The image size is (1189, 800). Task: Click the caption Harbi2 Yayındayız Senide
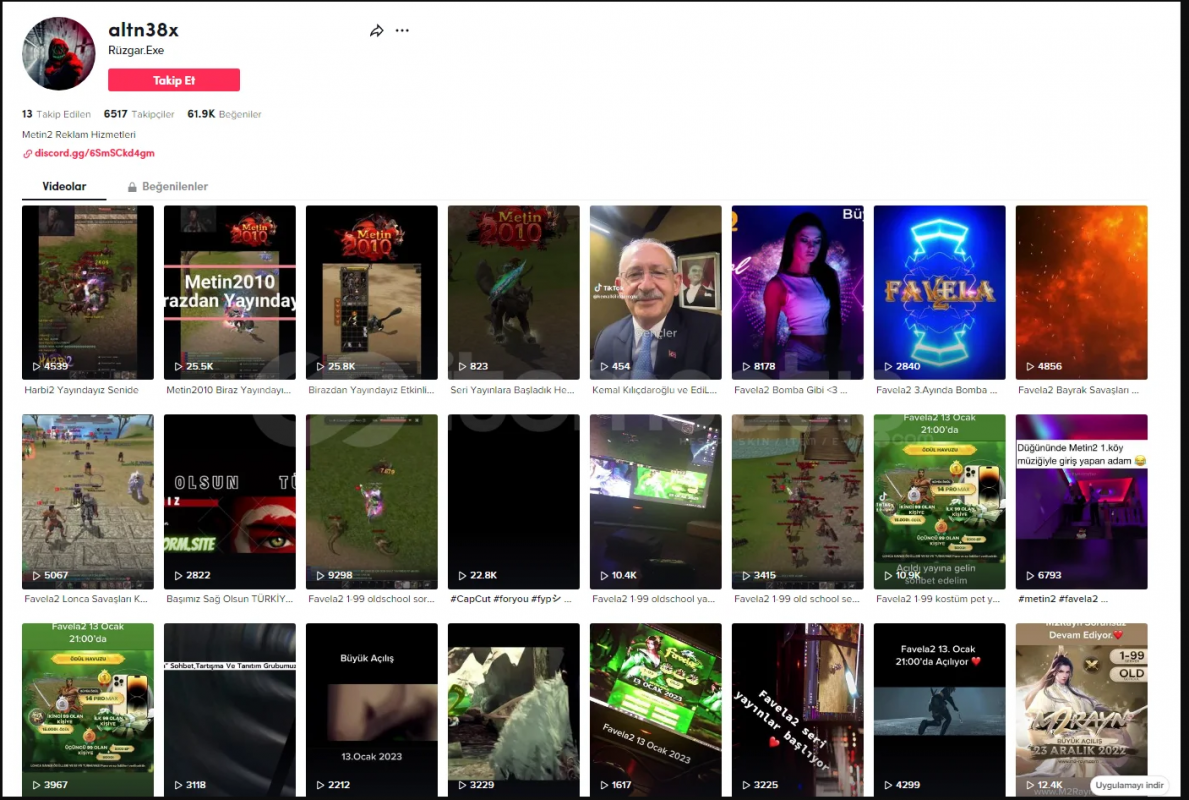pyautogui.click(x=81, y=390)
